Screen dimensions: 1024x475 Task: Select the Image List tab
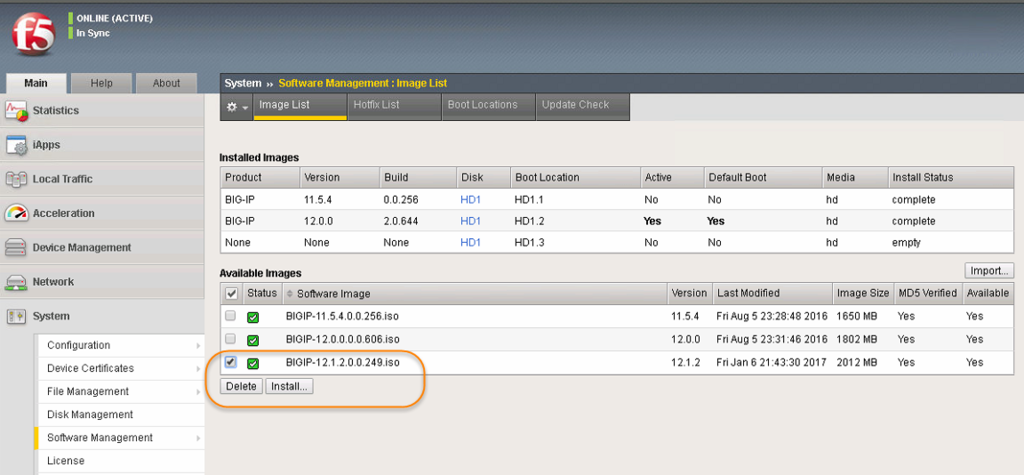300,106
